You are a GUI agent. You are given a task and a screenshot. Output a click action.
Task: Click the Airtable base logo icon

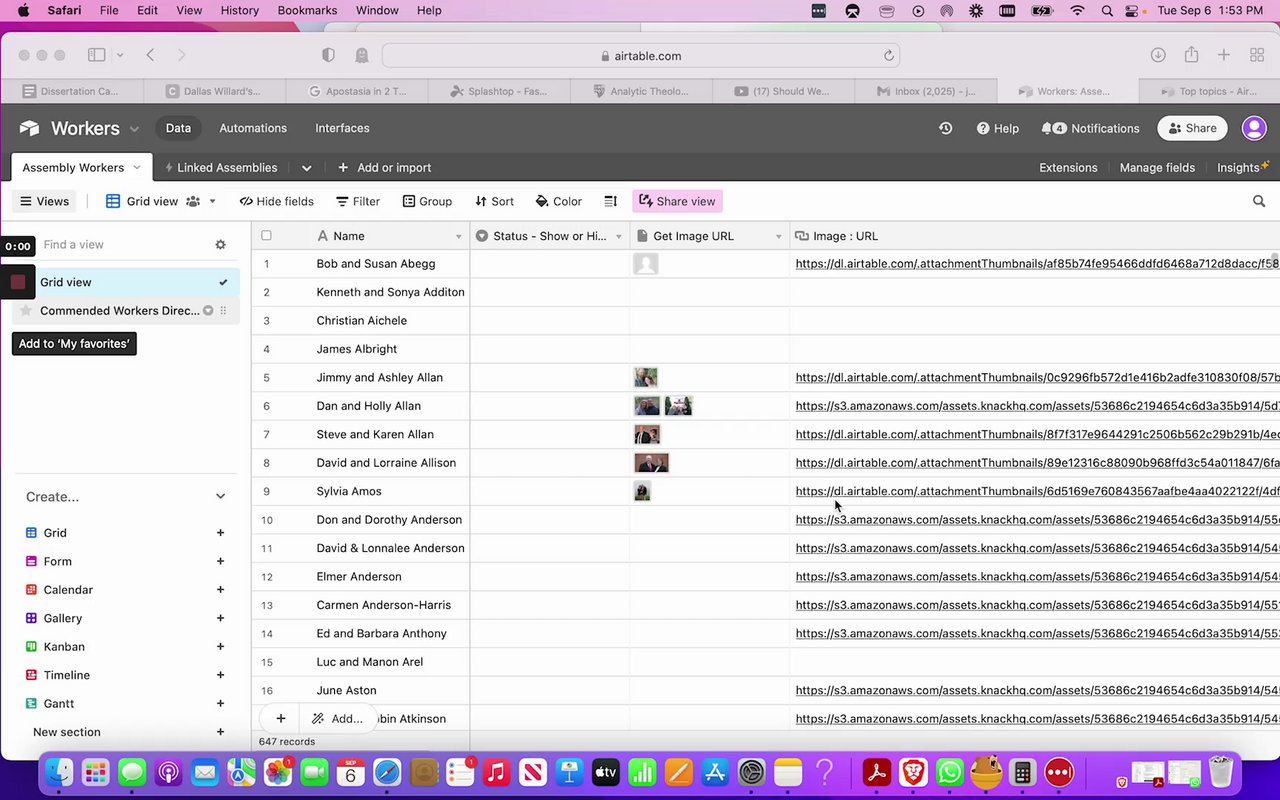29,128
